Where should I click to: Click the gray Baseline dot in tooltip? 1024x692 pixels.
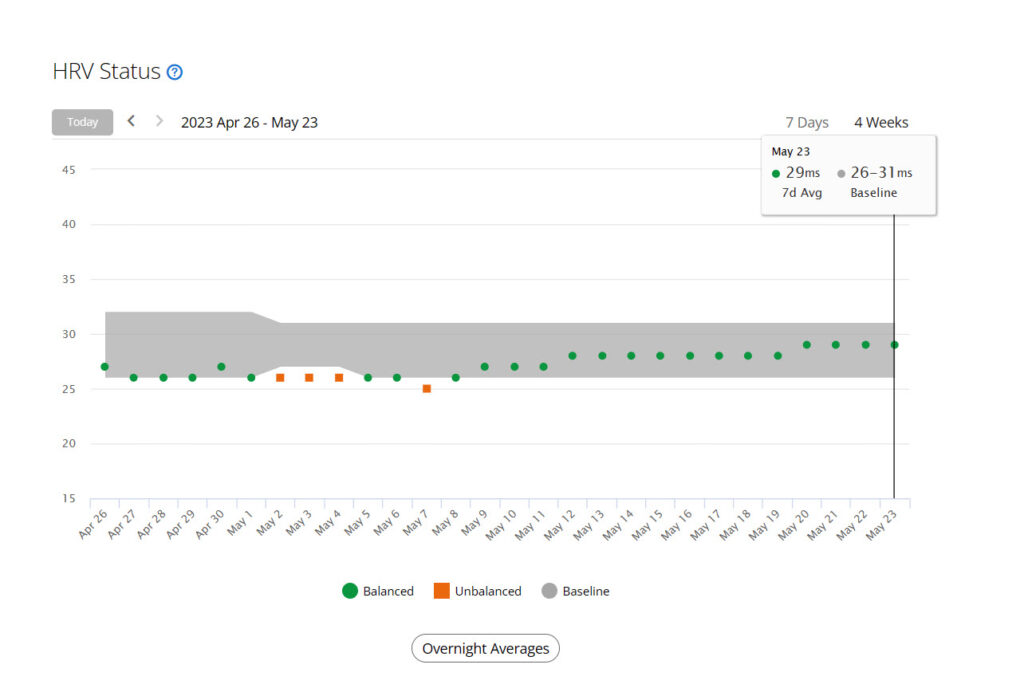(840, 172)
